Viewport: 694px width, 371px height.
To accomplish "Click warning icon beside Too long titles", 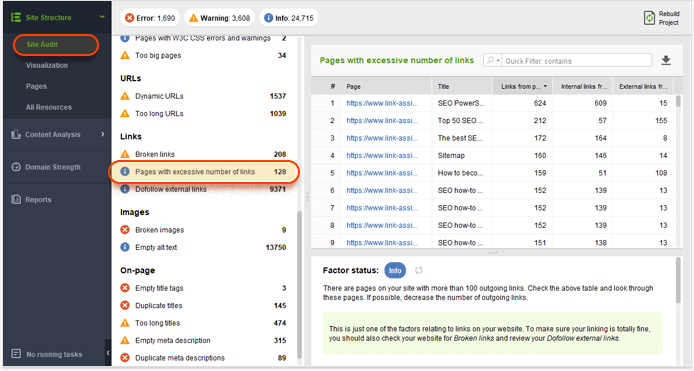I will coord(125,323).
